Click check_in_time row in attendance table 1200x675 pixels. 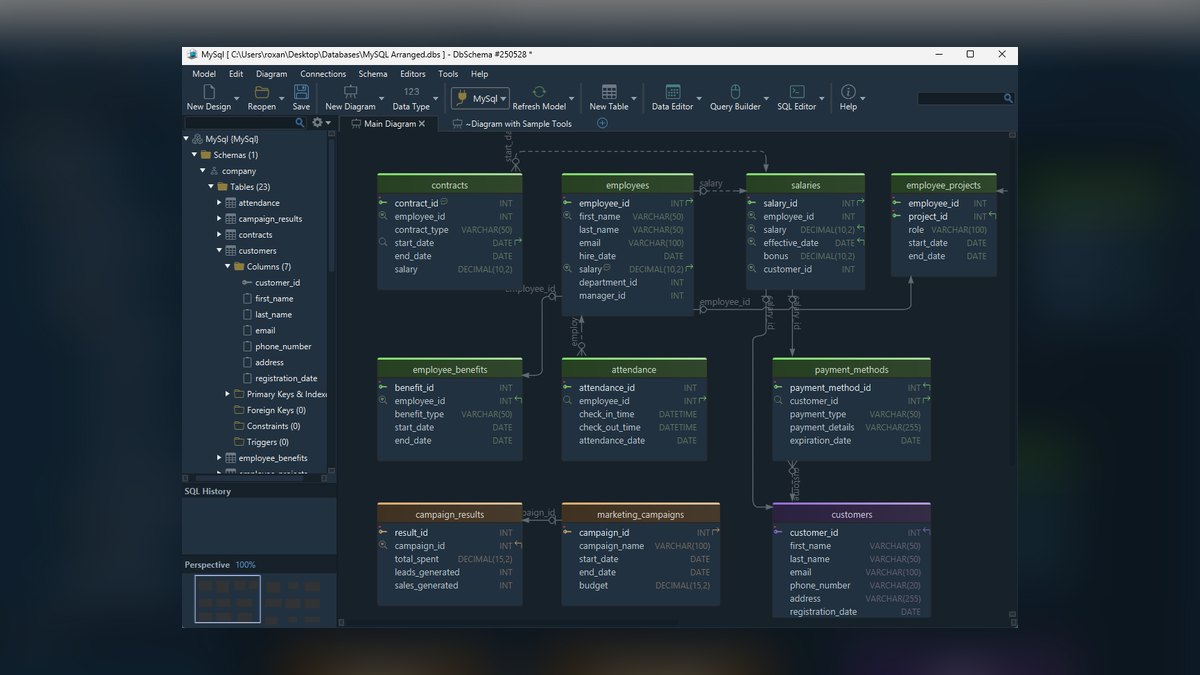[x=634, y=414]
